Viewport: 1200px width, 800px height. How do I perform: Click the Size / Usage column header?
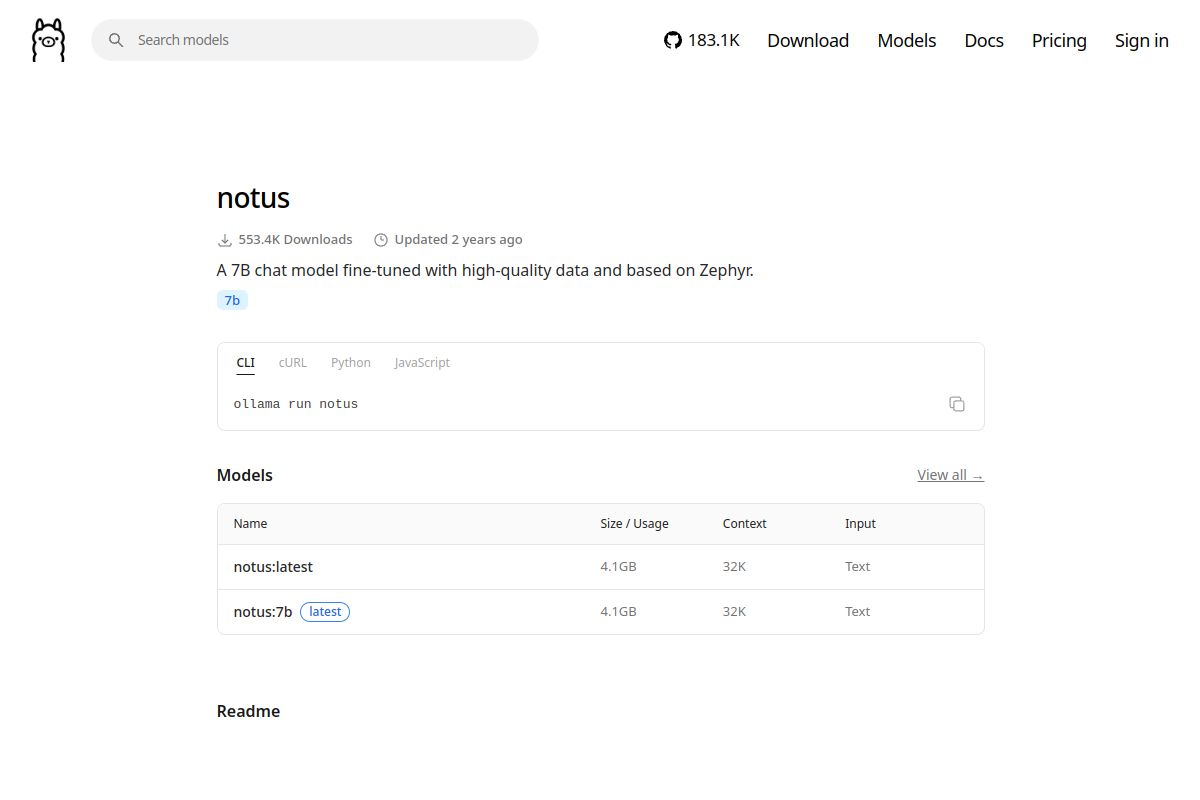[634, 524]
